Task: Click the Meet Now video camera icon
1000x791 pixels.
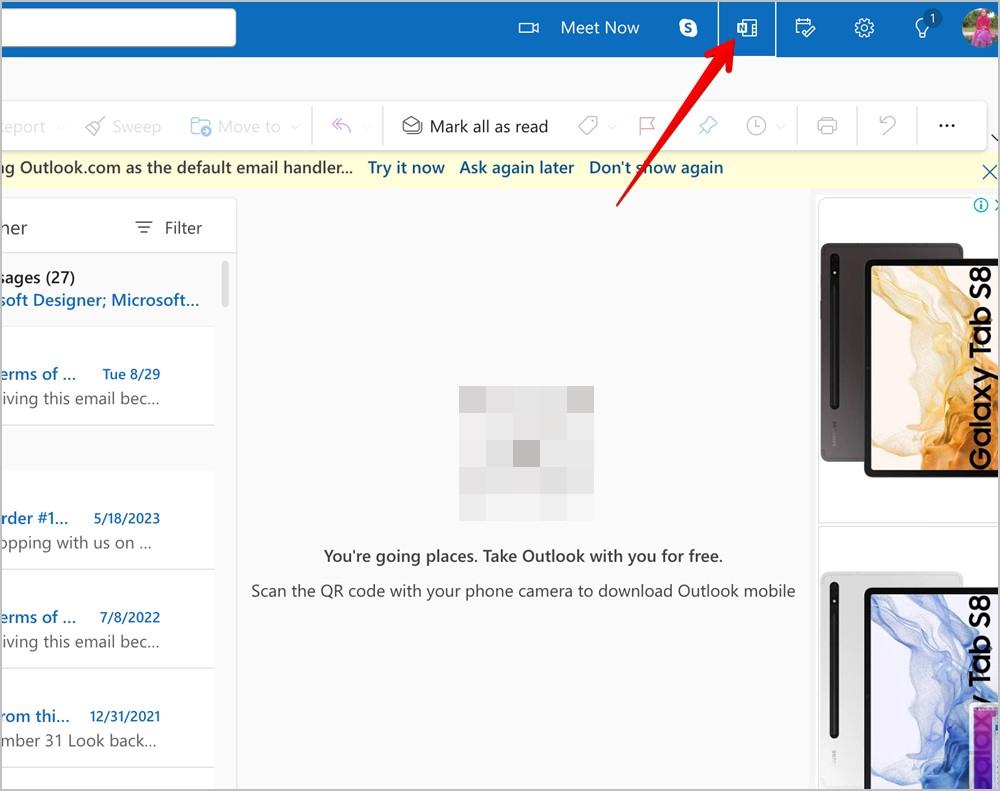Action: point(528,28)
